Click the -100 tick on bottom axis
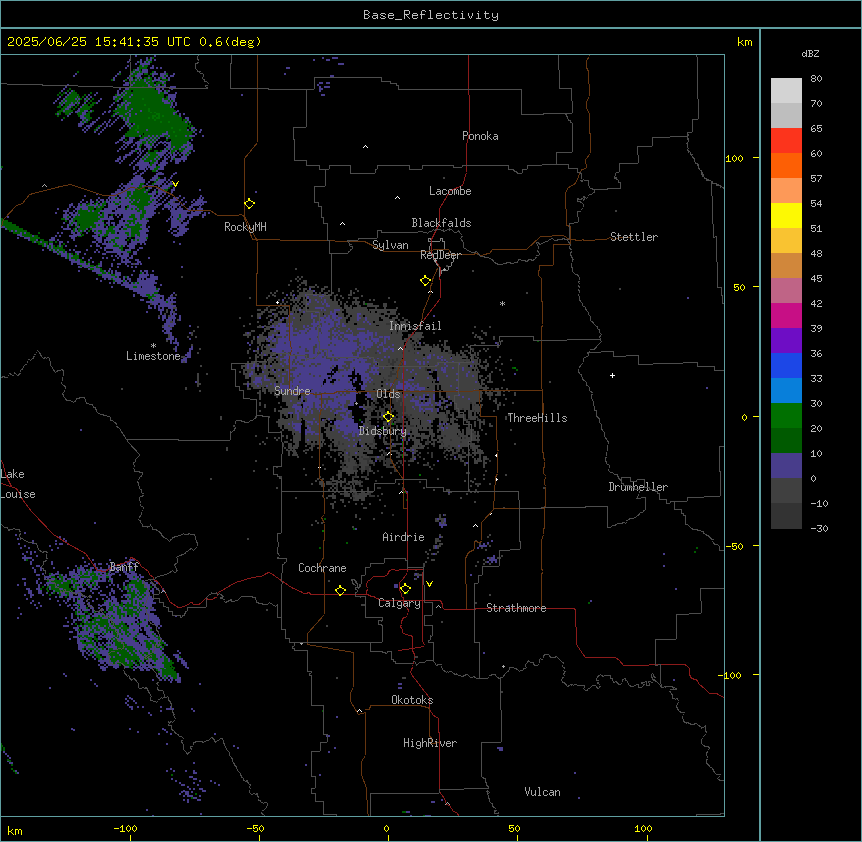The width and height of the screenshot is (862, 842). pos(125,828)
